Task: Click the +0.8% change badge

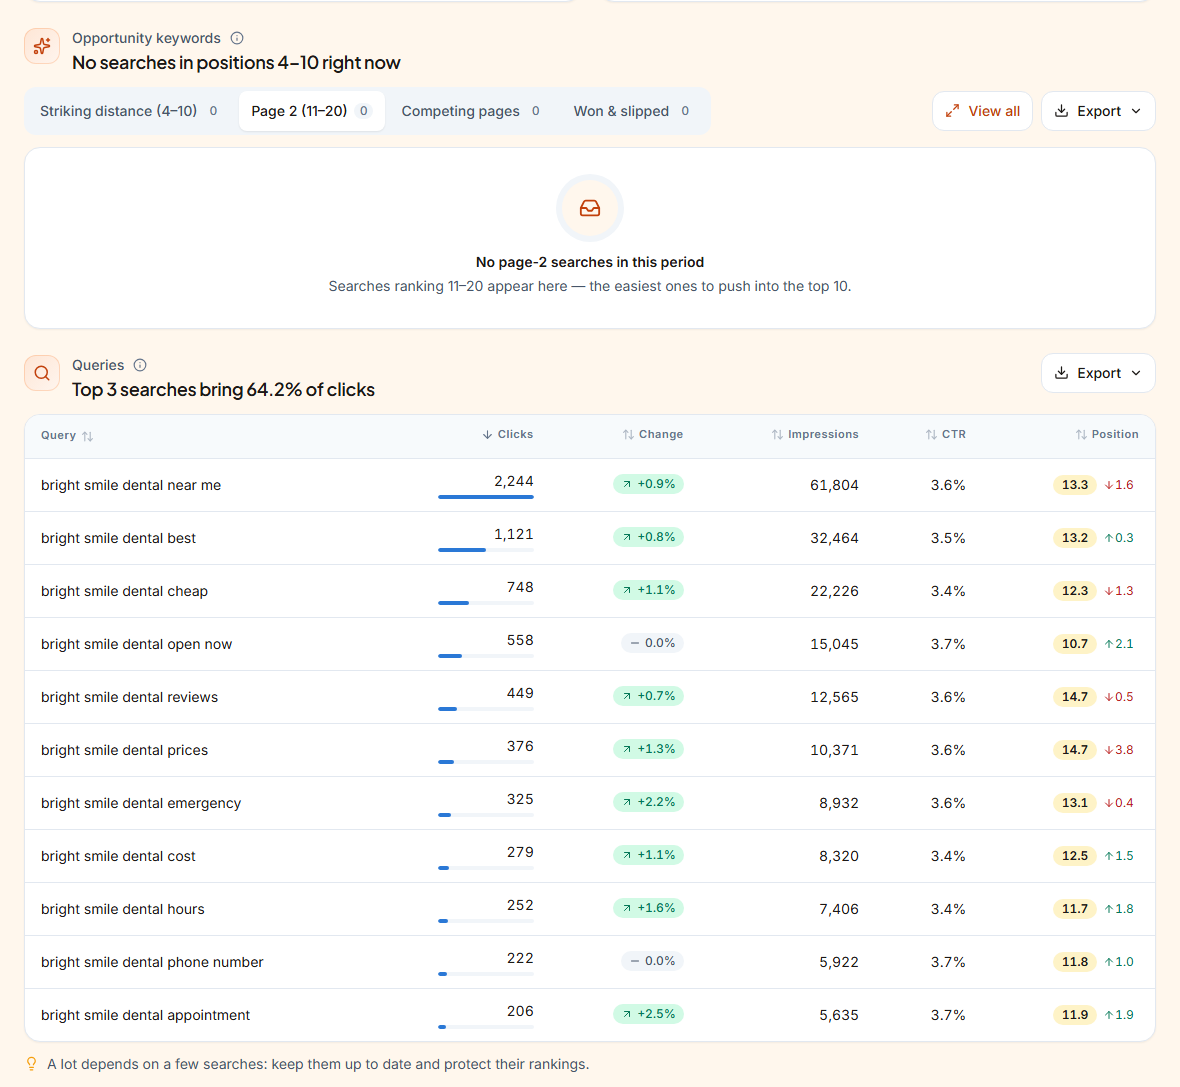Action: 648,537
